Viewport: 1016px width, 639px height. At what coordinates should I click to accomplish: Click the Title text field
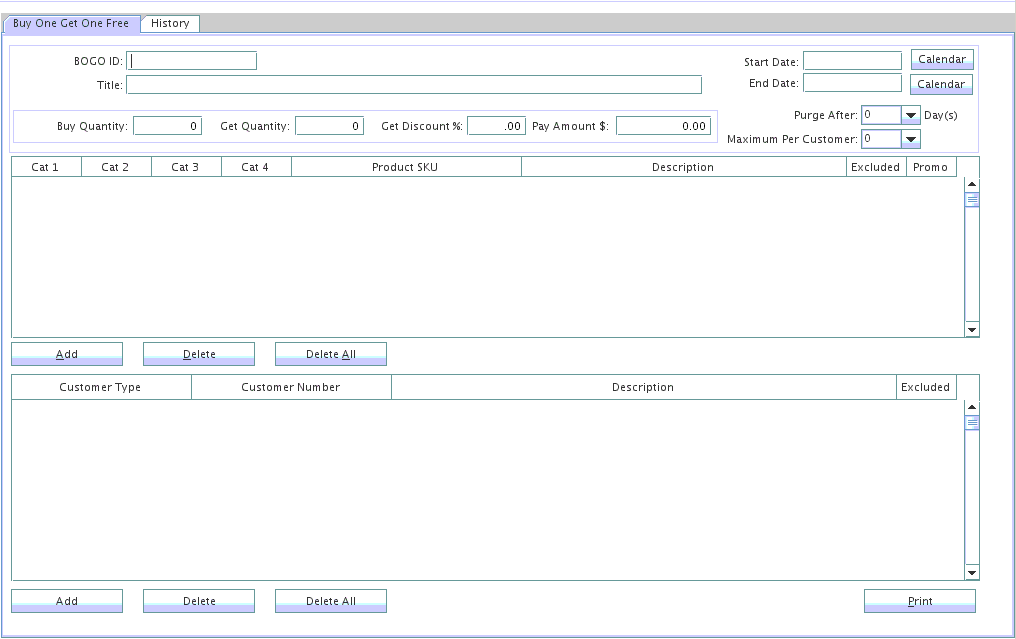point(413,85)
